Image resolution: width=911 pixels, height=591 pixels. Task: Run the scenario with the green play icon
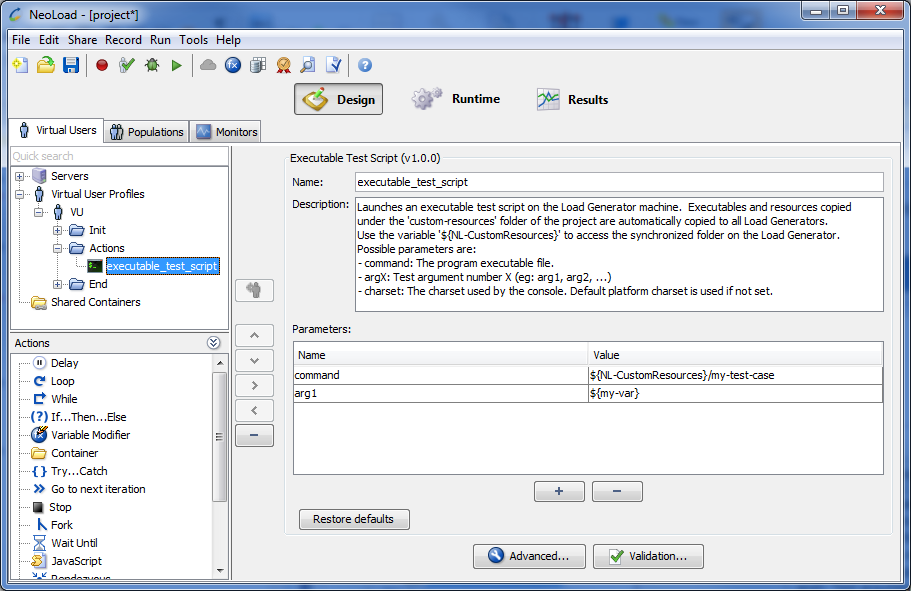[x=177, y=65]
